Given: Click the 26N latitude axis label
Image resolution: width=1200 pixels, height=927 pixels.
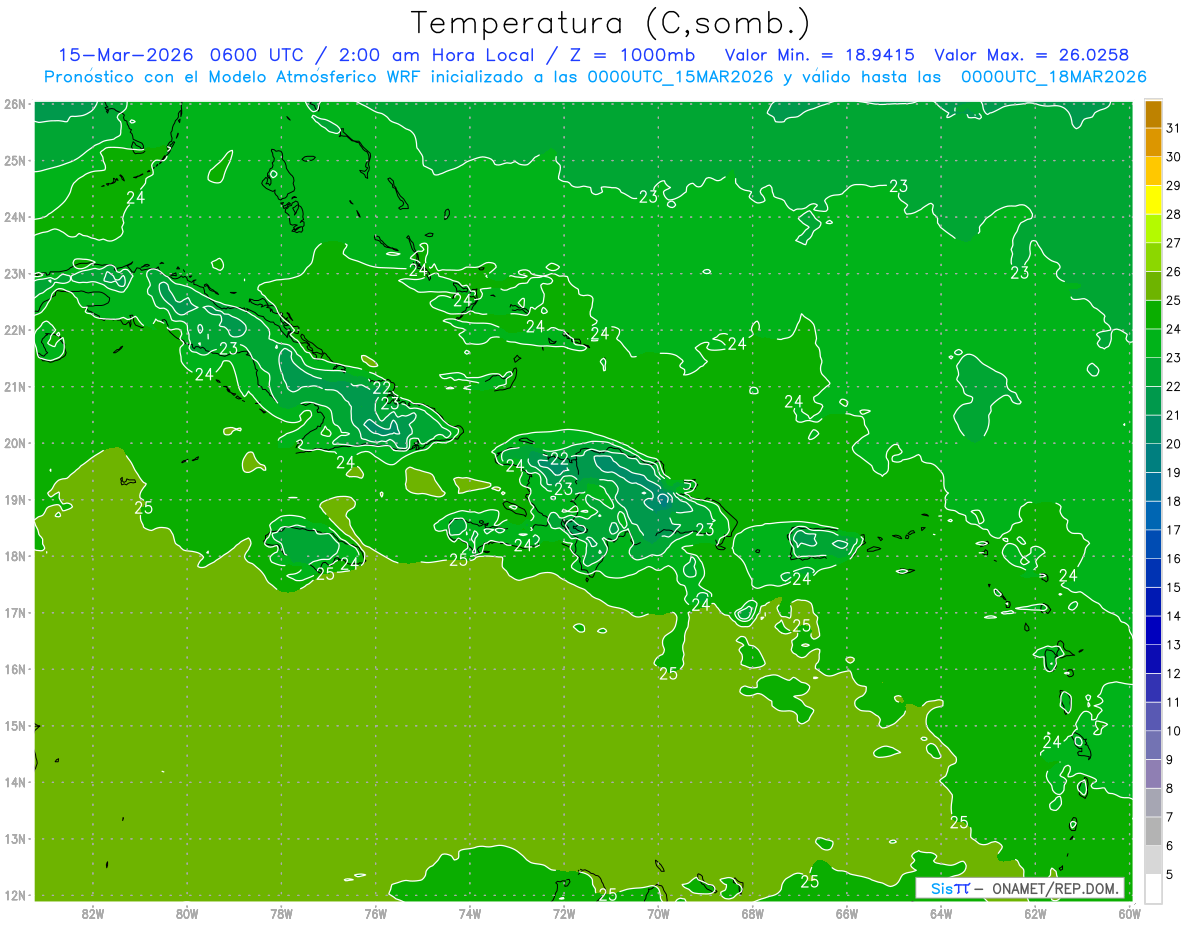Looking at the screenshot, I should coord(15,104).
